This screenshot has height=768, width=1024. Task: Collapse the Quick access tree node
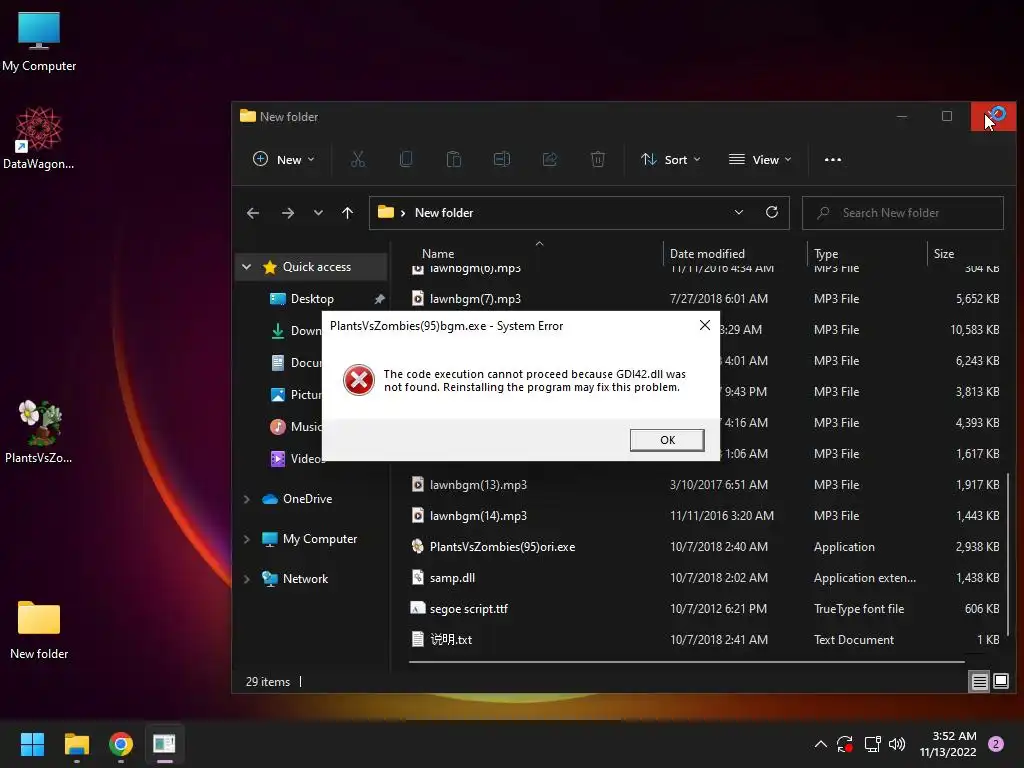click(246, 266)
